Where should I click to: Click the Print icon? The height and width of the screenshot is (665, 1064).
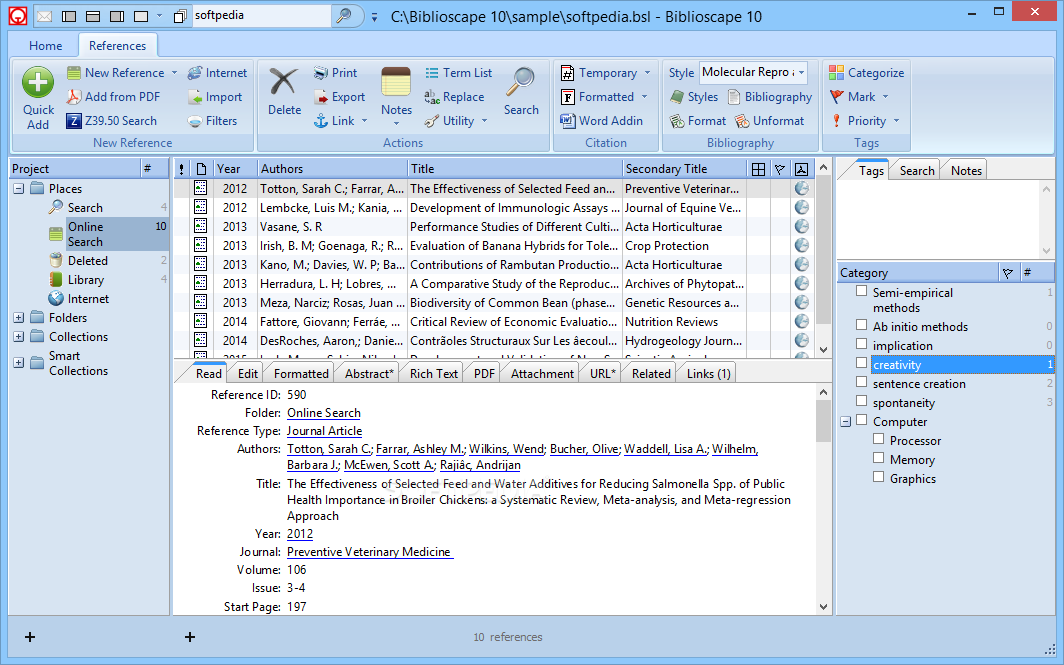[x=320, y=73]
